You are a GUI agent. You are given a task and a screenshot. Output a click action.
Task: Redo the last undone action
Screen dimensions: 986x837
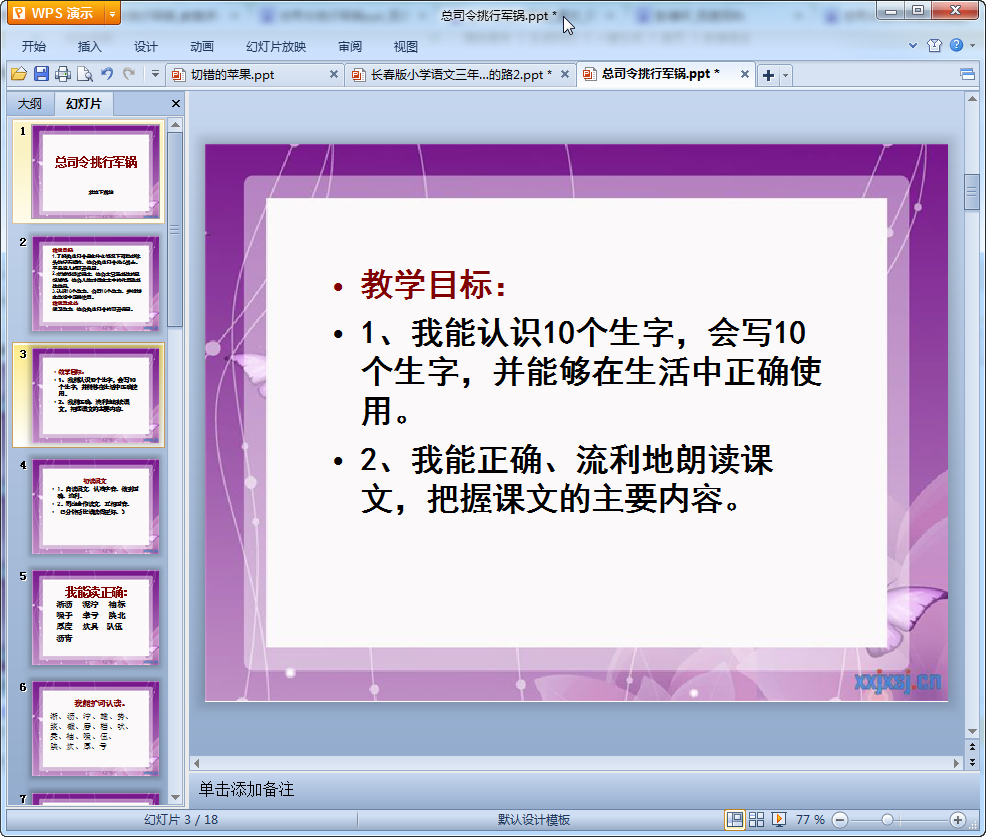point(129,74)
